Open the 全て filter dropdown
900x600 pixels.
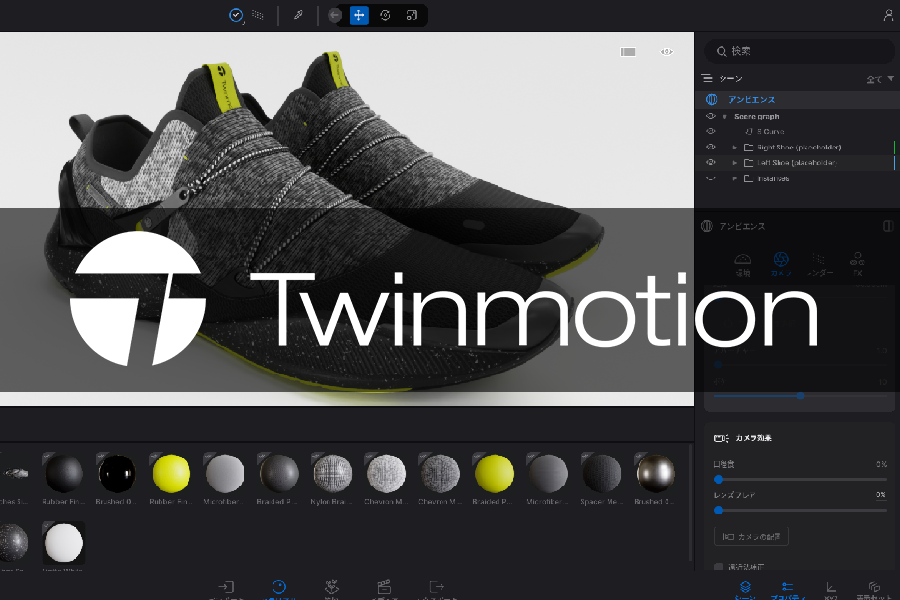point(880,79)
